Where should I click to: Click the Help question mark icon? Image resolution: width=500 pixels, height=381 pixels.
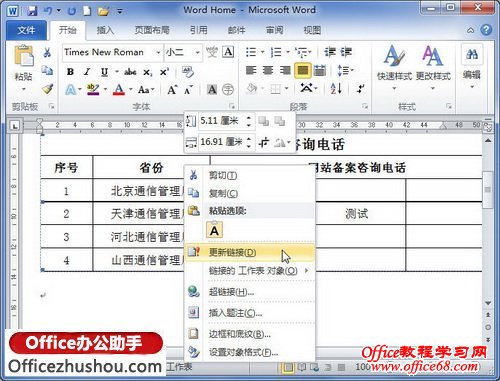(486, 30)
